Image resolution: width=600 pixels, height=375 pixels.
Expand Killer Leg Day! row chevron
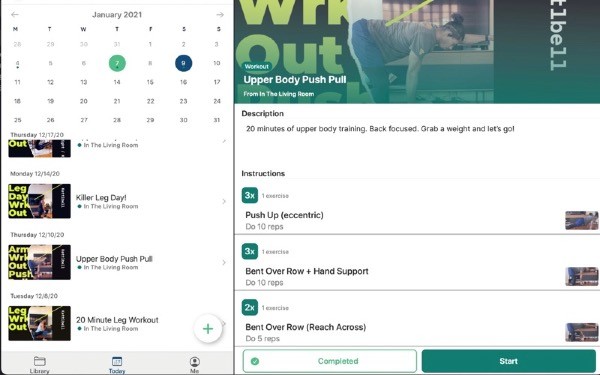click(x=224, y=201)
